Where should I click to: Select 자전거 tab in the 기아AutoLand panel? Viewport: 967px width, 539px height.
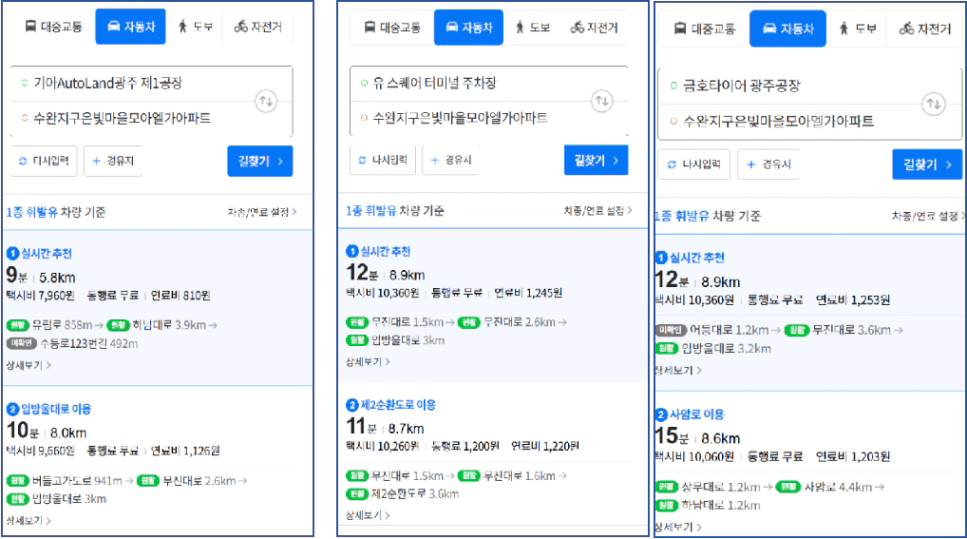tap(258, 27)
